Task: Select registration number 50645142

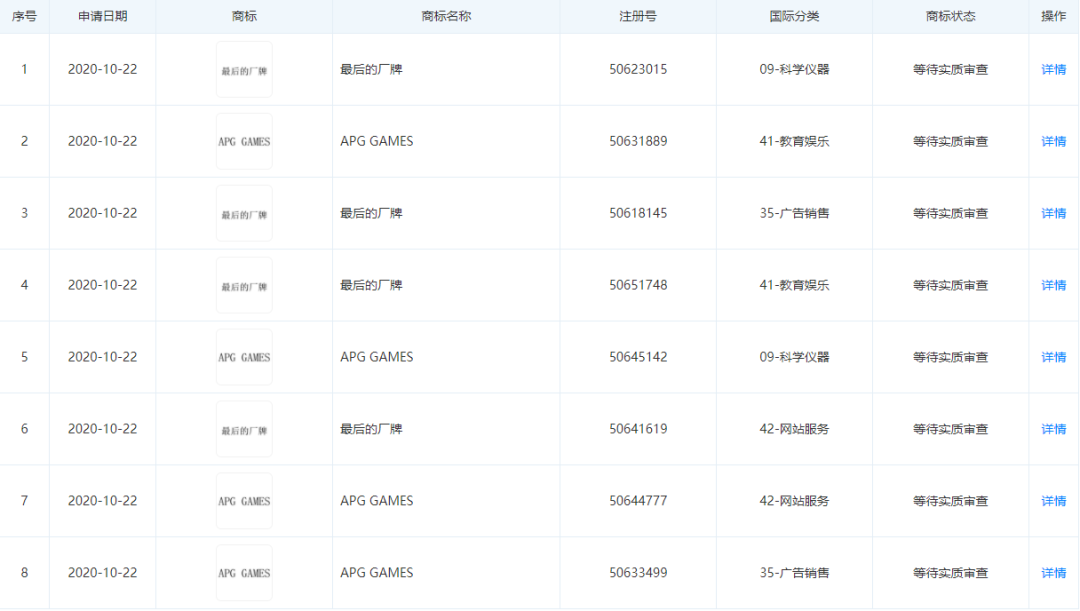Action: click(x=638, y=357)
